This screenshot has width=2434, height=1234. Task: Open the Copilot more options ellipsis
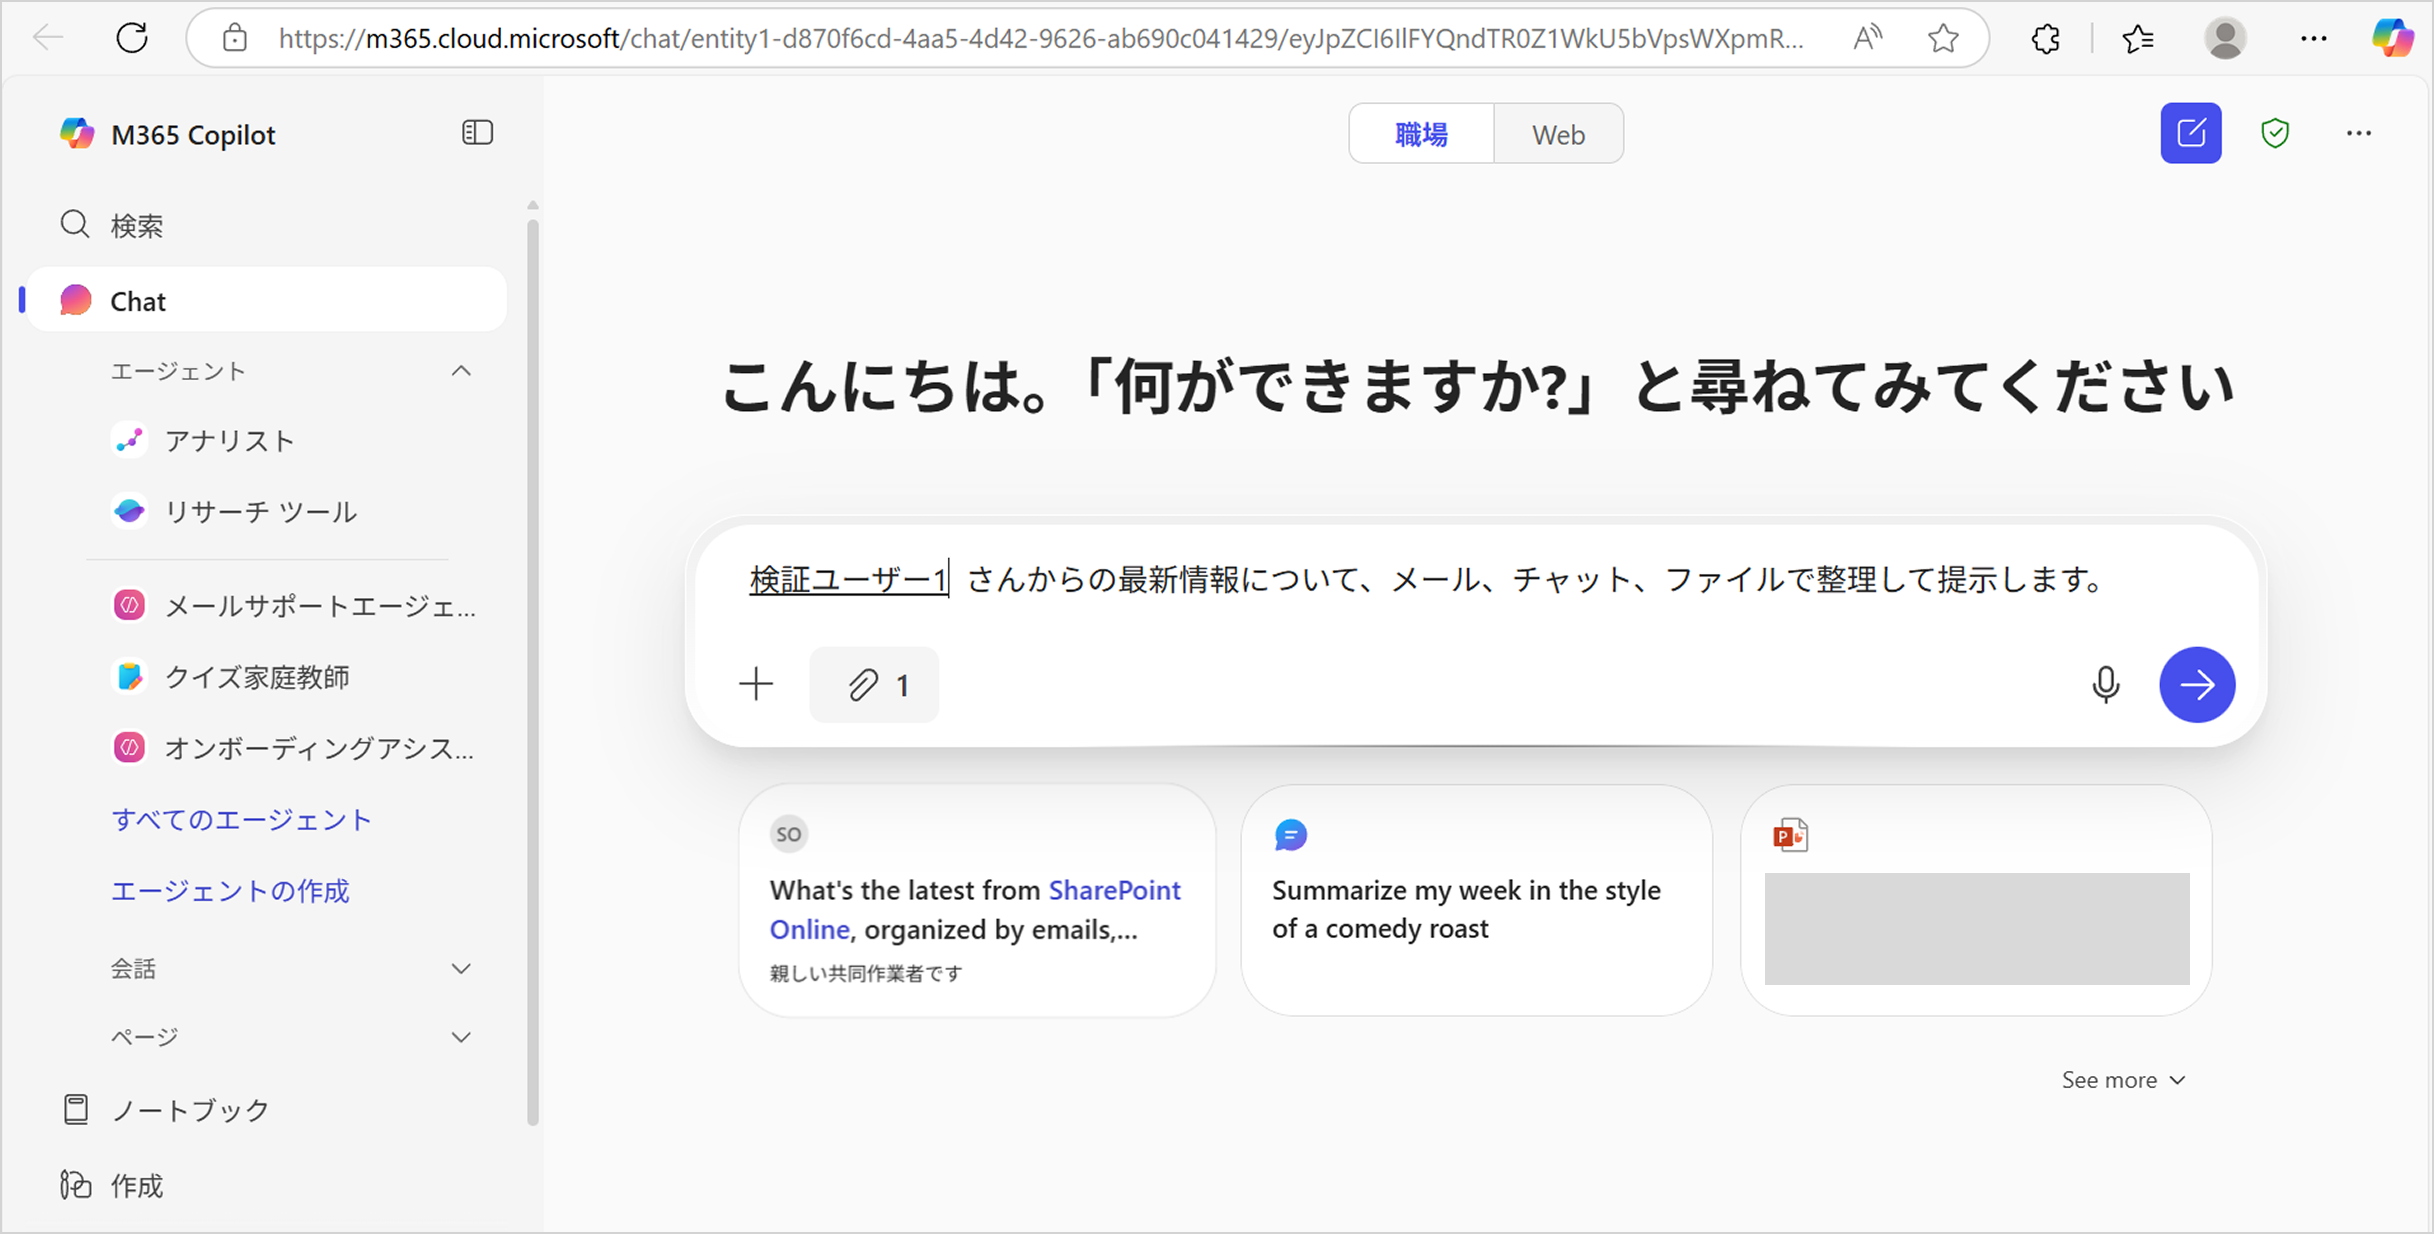tap(2359, 133)
